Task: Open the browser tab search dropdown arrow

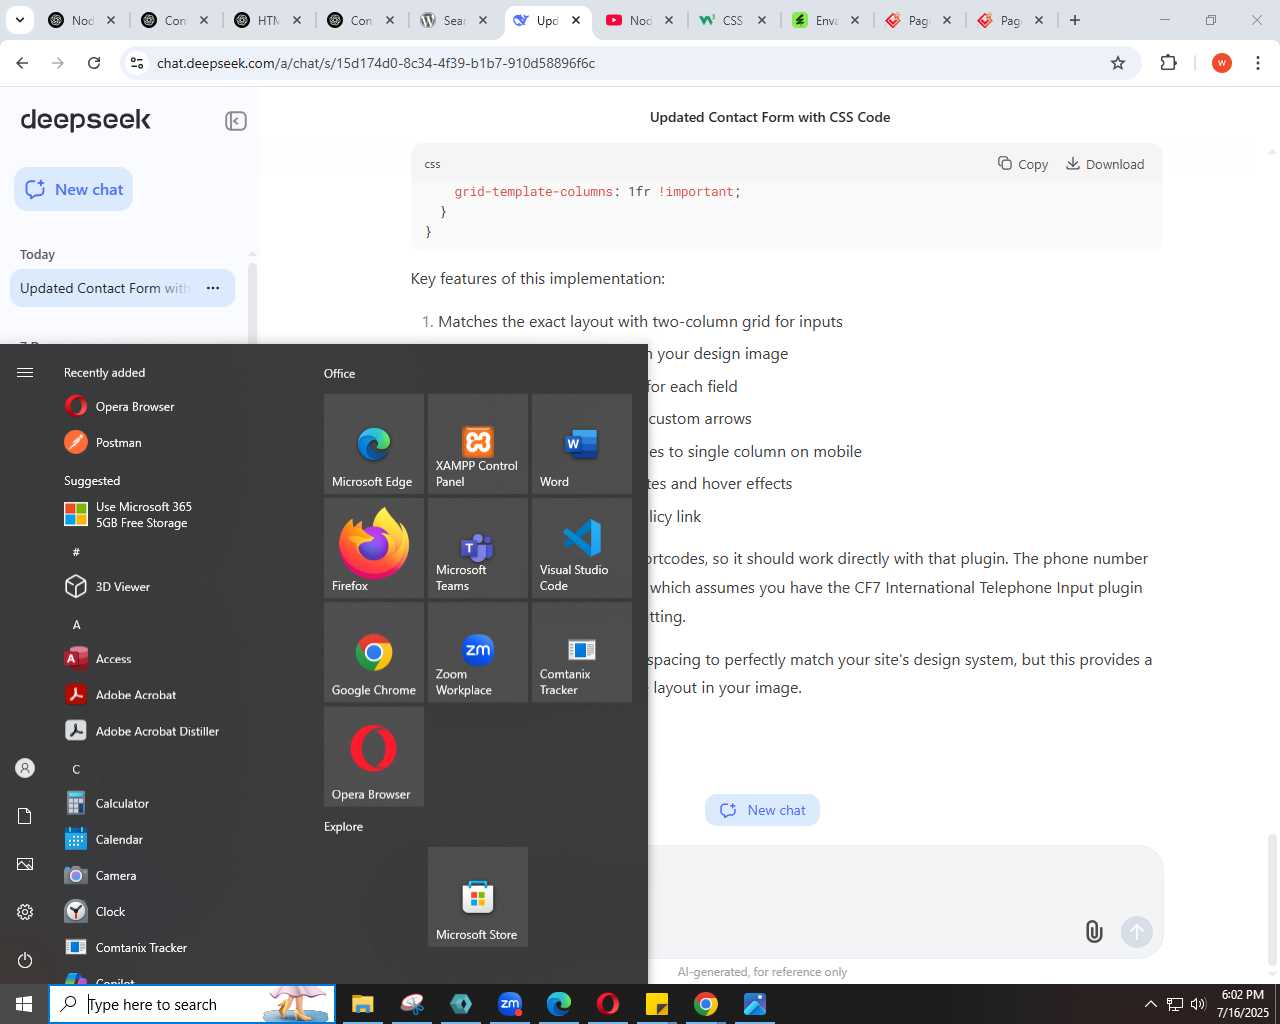Action: coord(19,20)
